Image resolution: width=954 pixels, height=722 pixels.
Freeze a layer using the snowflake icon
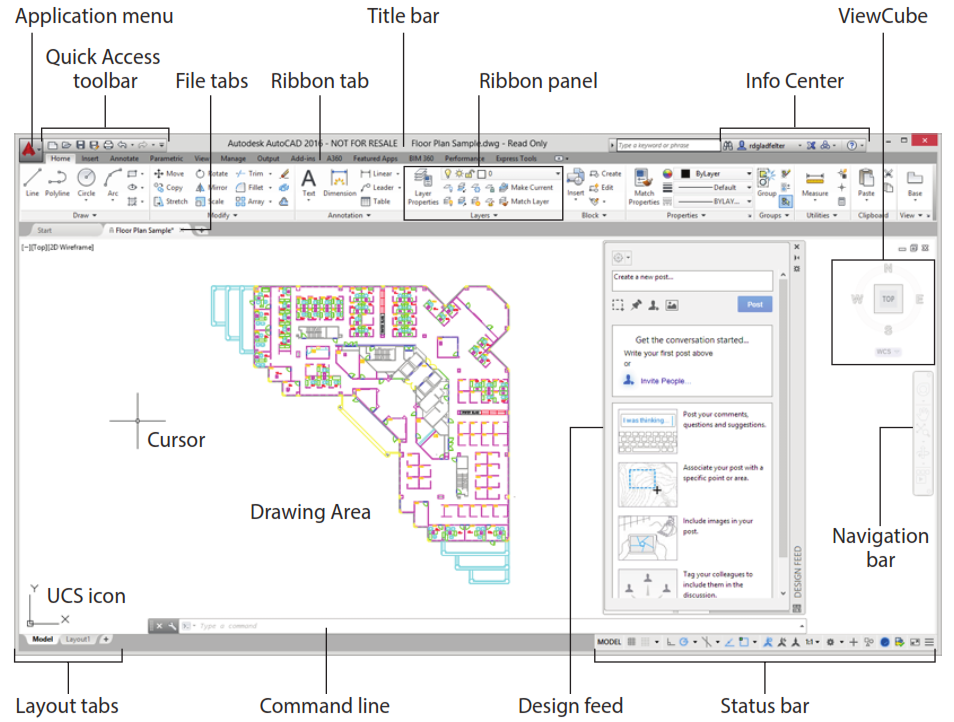[460, 173]
